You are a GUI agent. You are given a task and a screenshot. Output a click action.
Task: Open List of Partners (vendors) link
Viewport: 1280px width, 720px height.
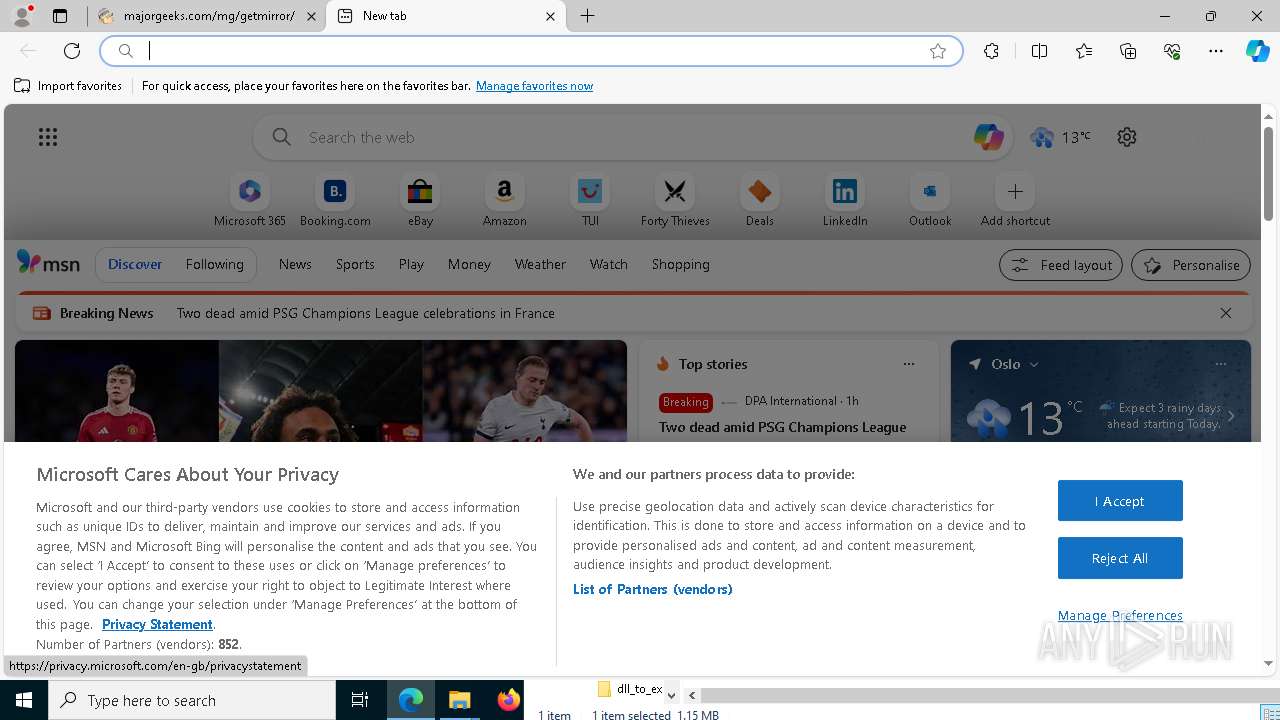(653, 589)
